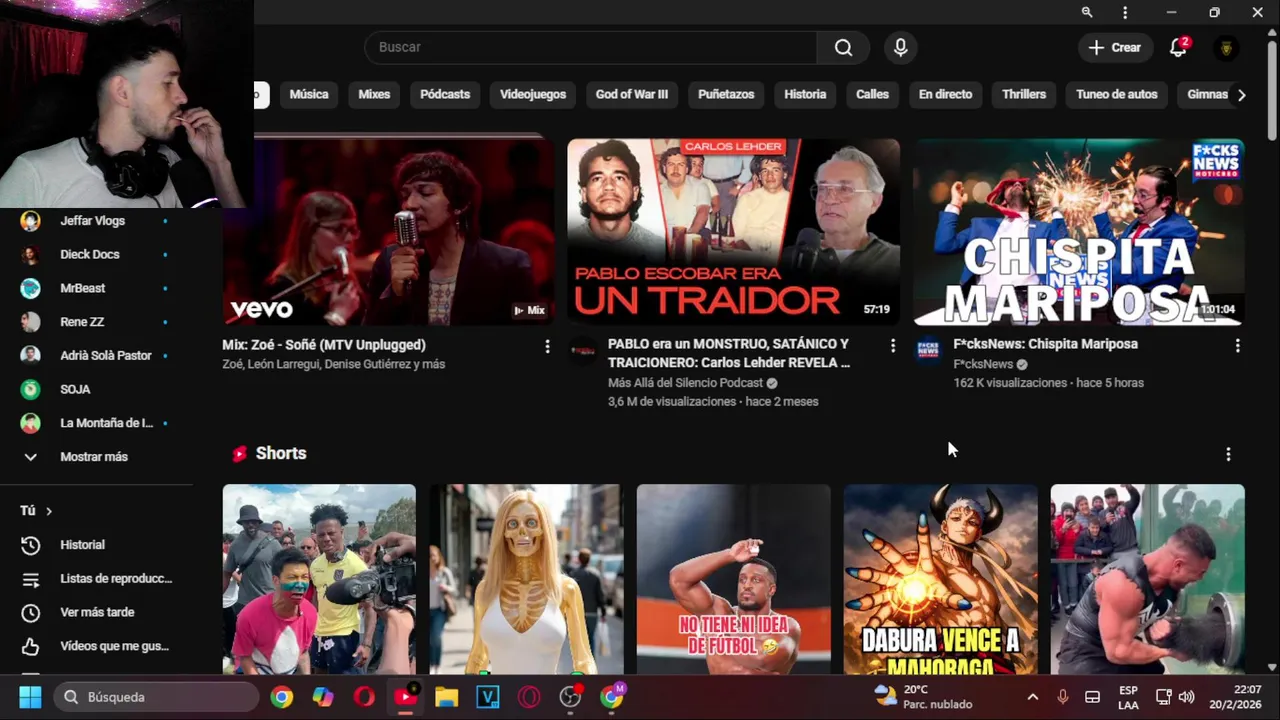Image resolution: width=1280 pixels, height=720 pixels.
Task: Open the golden skeleton woman Short
Action: (x=526, y=580)
